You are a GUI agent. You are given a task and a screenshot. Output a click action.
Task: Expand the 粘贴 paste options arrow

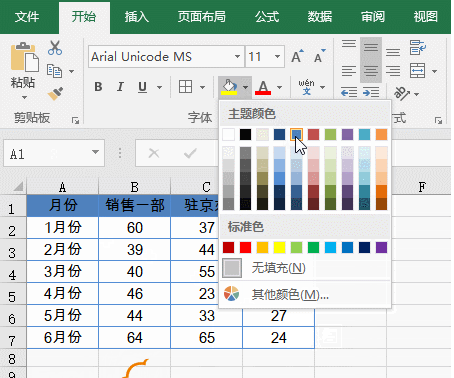[x=24, y=98]
